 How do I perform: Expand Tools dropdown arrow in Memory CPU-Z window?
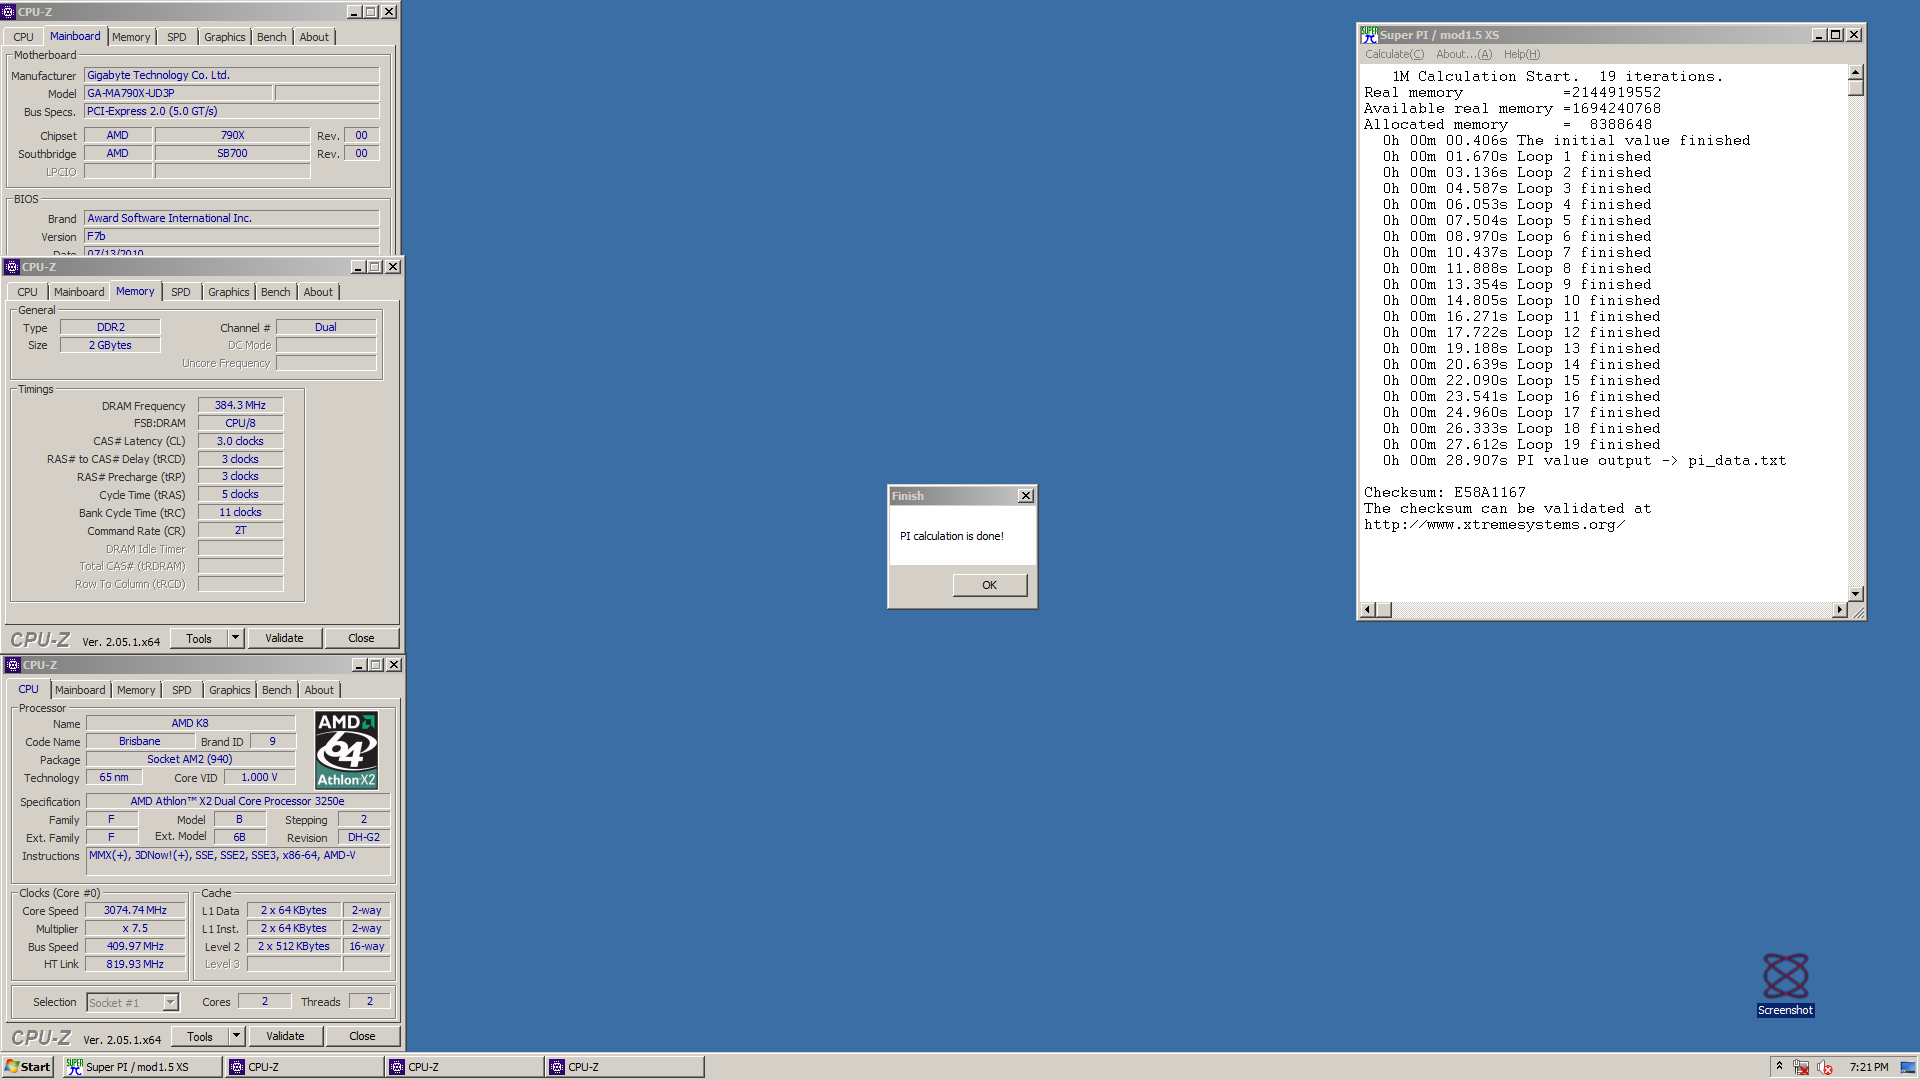coord(236,639)
